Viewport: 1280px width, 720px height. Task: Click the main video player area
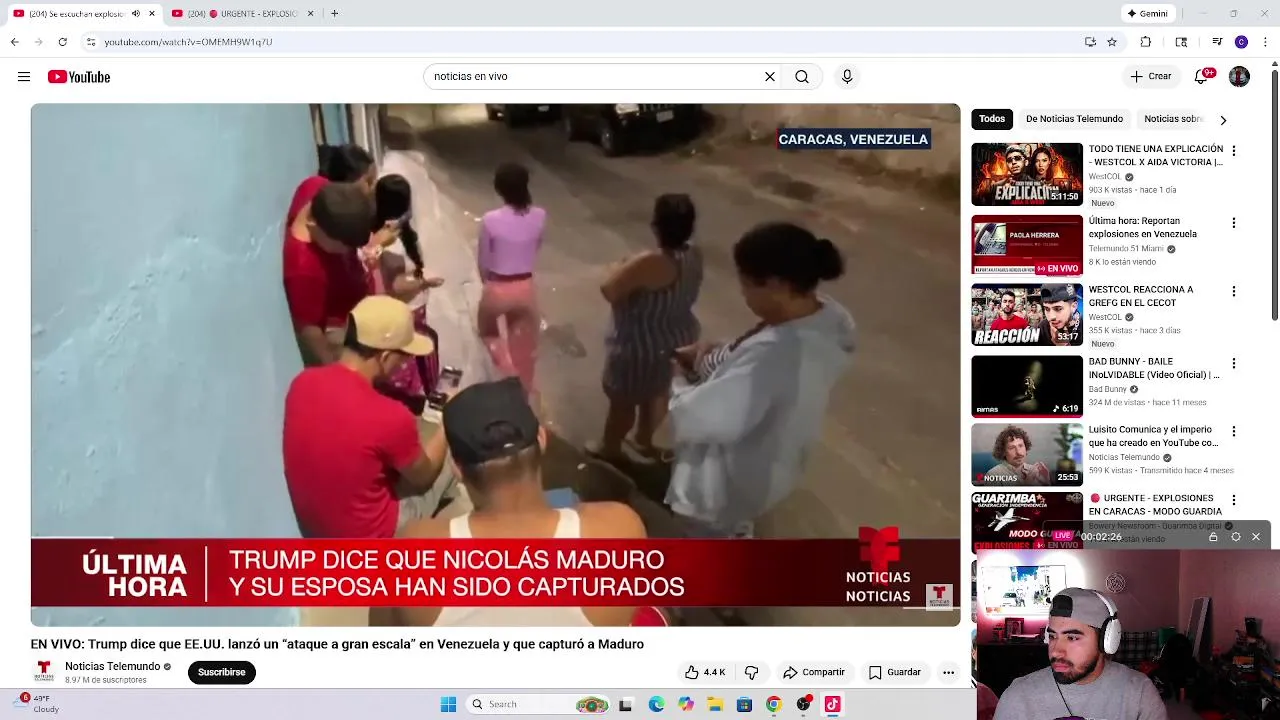495,365
